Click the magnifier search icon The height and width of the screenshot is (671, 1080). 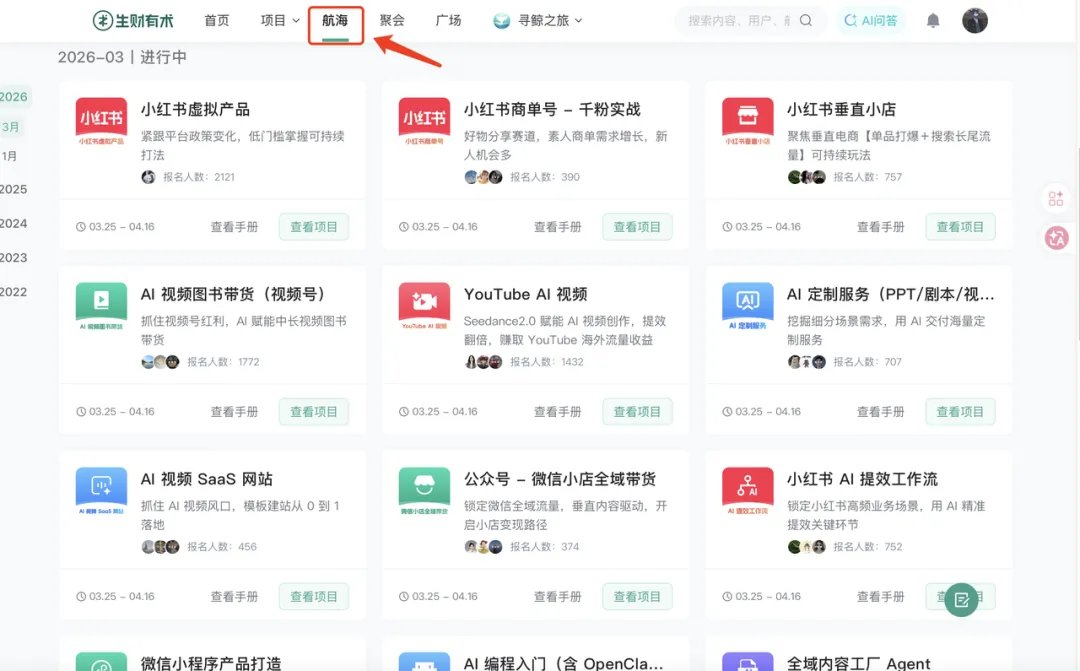(806, 21)
